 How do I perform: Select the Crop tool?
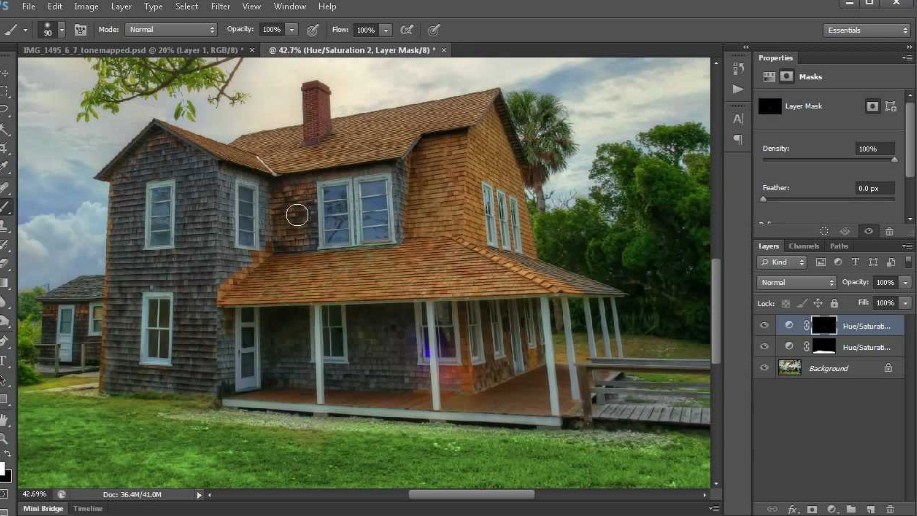[4, 147]
